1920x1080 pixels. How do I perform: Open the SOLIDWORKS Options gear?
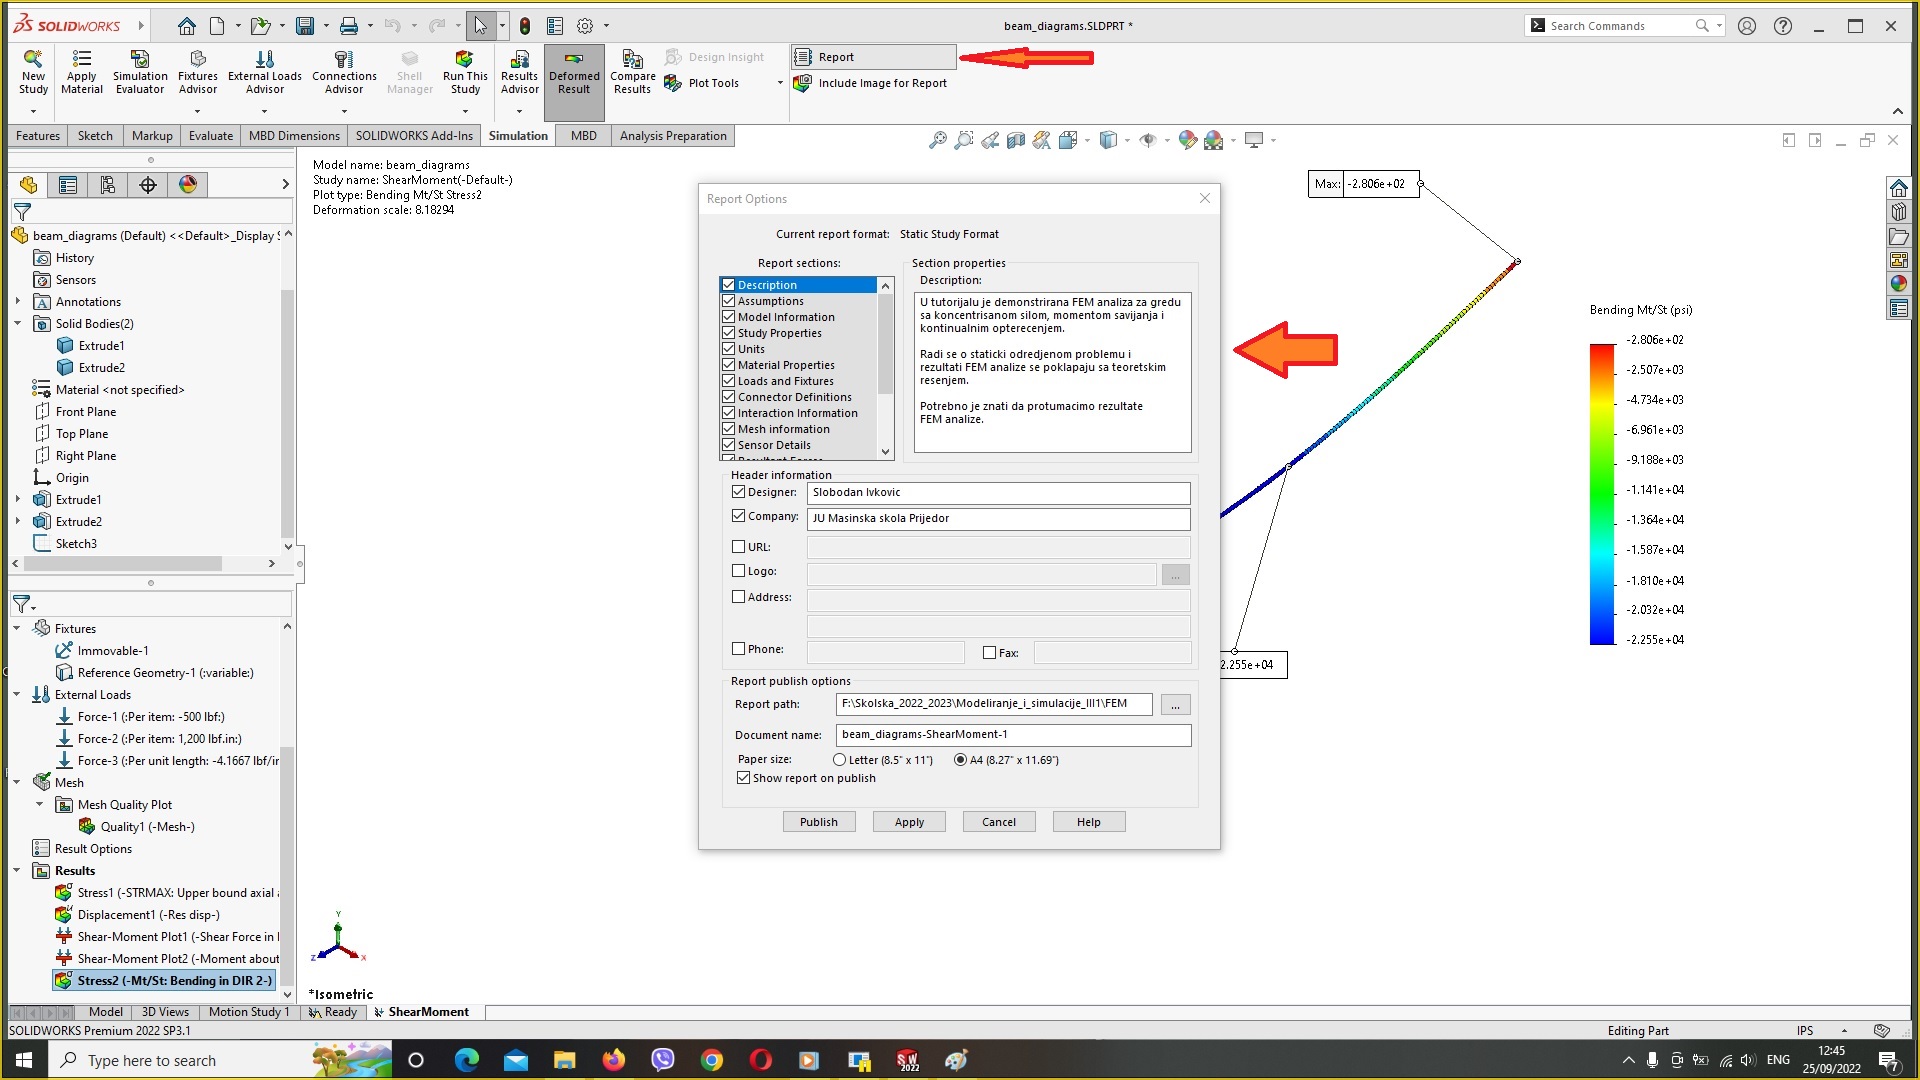[x=585, y=26]
